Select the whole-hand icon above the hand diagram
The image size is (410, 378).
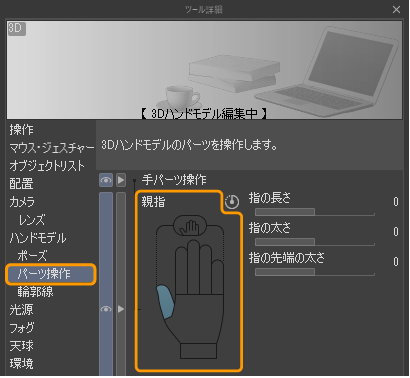pos(190,226)
